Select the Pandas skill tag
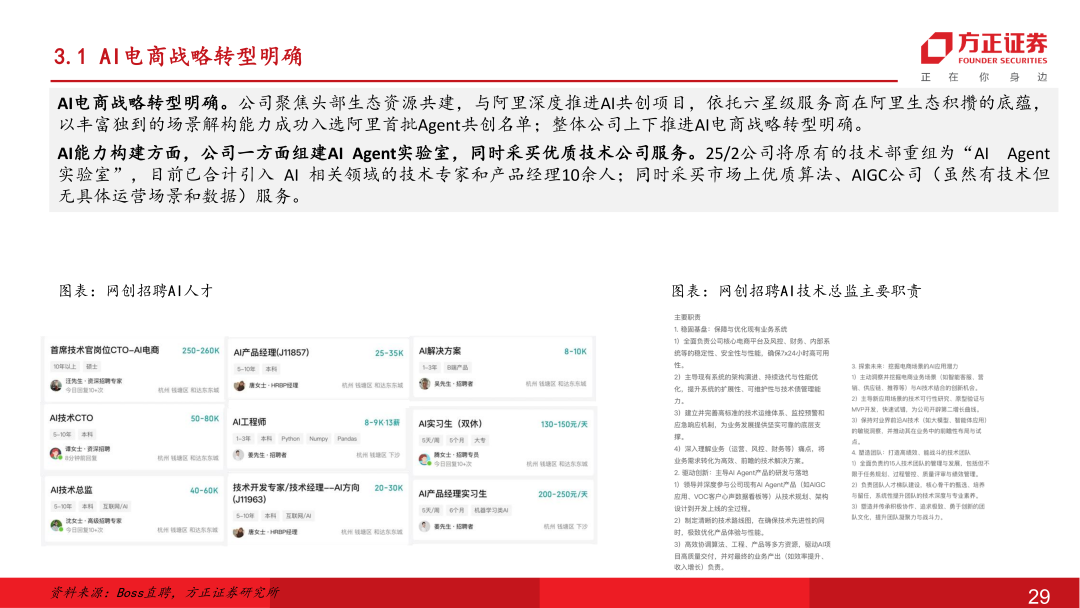This screenshot has width=1080, height=608. [347, 439]
